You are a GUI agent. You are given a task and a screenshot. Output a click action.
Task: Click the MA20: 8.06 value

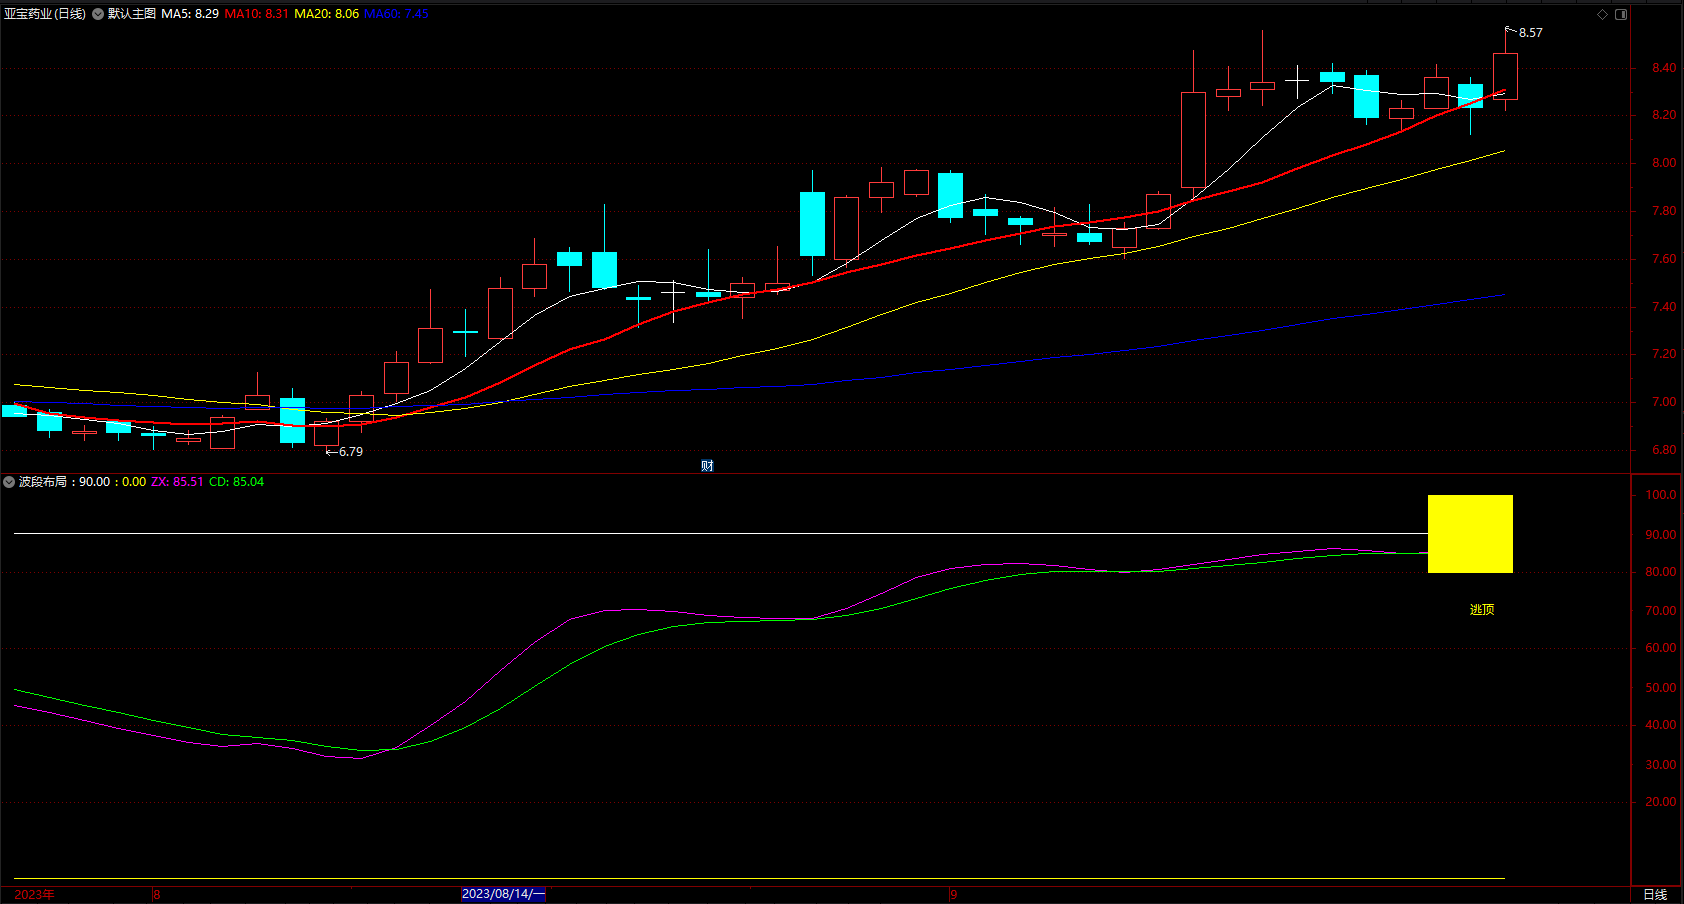[327, 14]
